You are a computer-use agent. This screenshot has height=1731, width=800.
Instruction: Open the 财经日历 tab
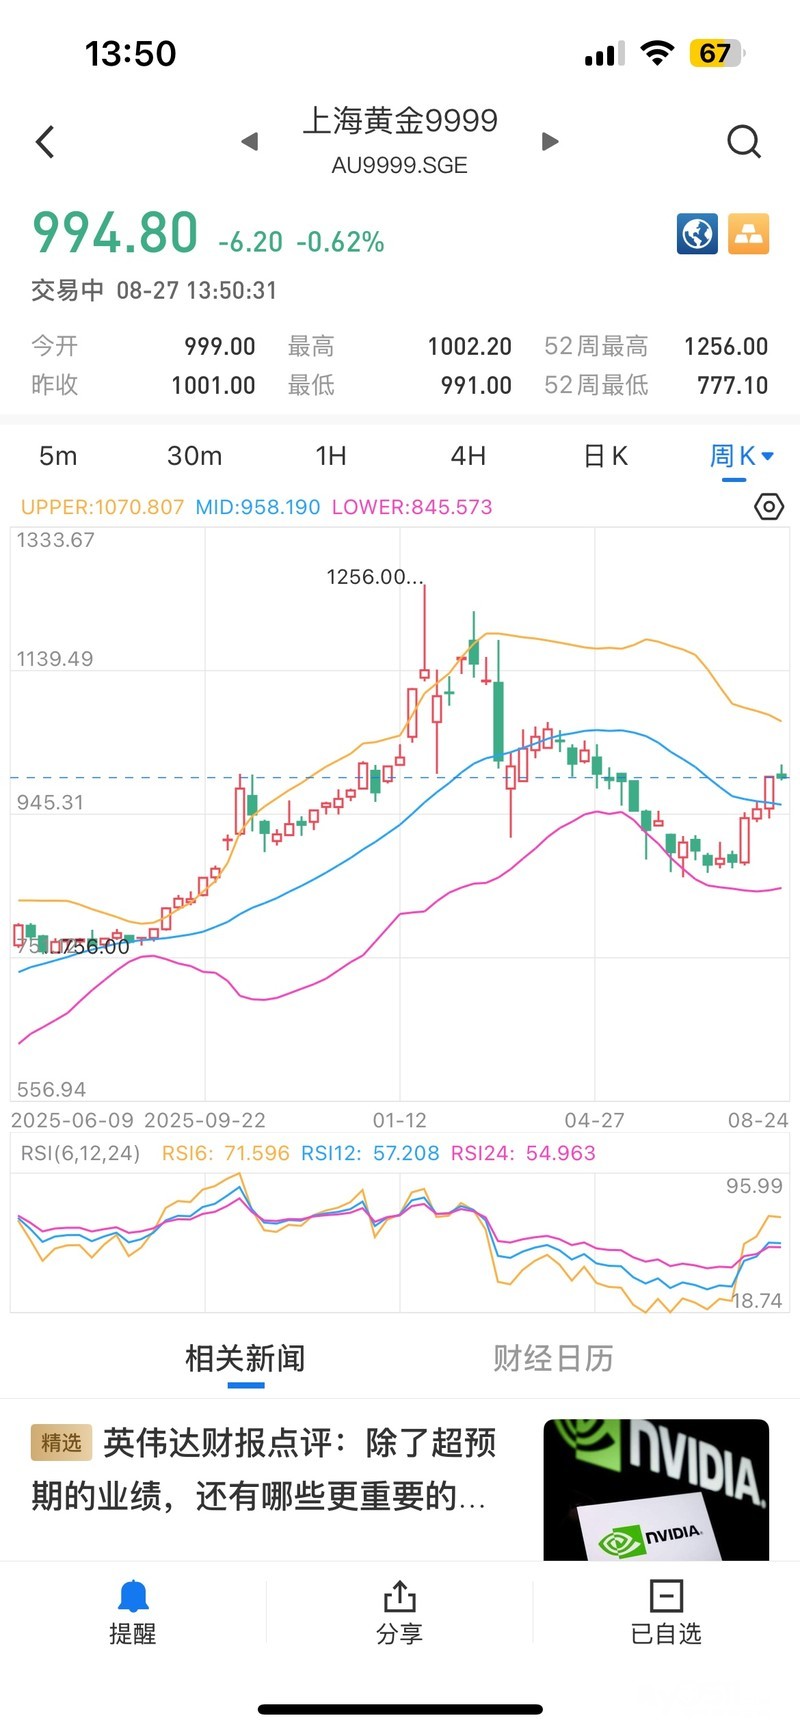click(x=553, y=1358)
